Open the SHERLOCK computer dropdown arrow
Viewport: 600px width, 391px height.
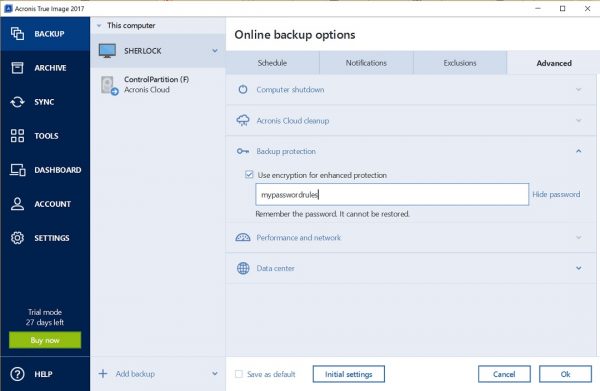point(215,51)
